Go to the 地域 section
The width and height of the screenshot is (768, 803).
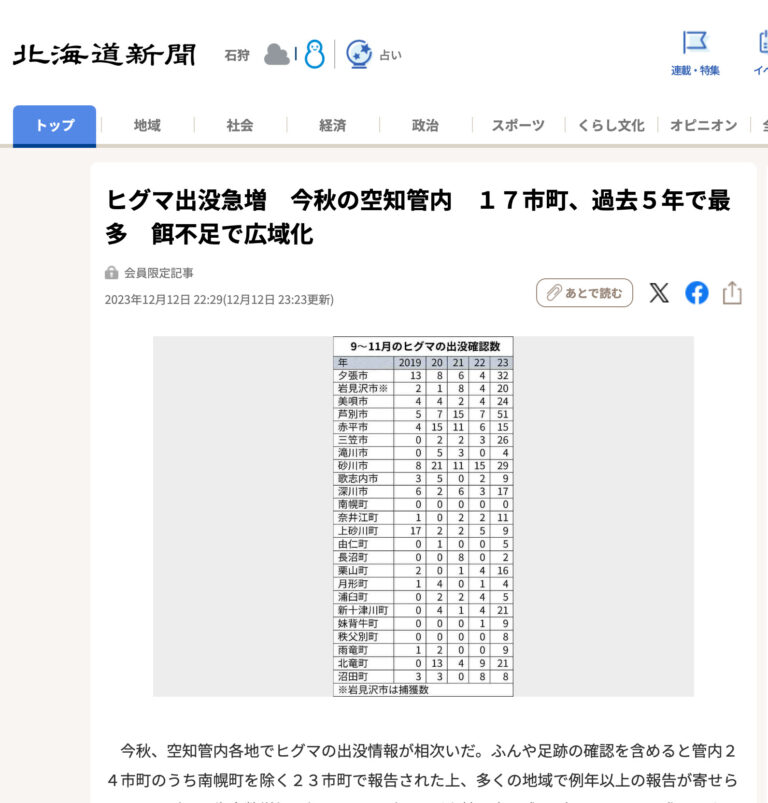coord(147,126)
